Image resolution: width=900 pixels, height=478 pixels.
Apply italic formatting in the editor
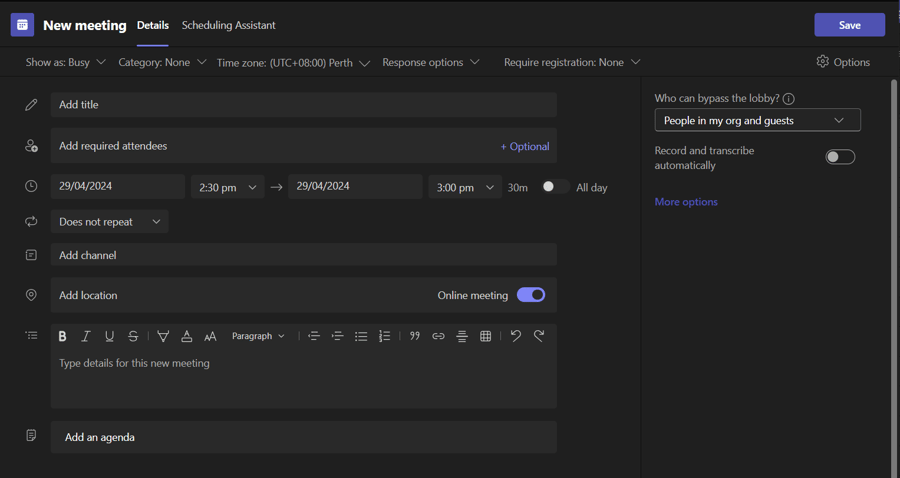[86, 336]
